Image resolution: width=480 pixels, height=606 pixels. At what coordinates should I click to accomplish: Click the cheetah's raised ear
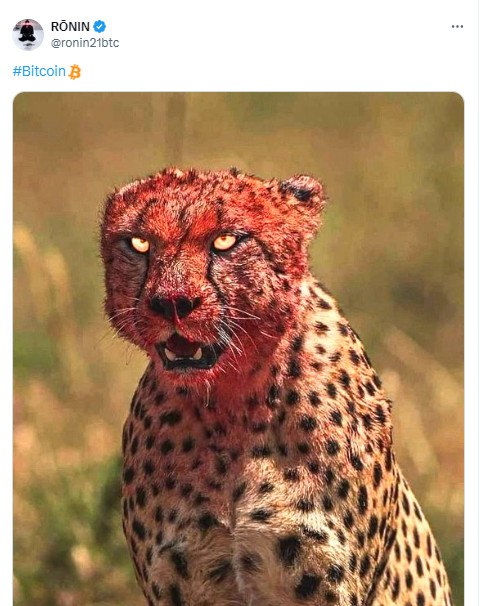[301, 191]
